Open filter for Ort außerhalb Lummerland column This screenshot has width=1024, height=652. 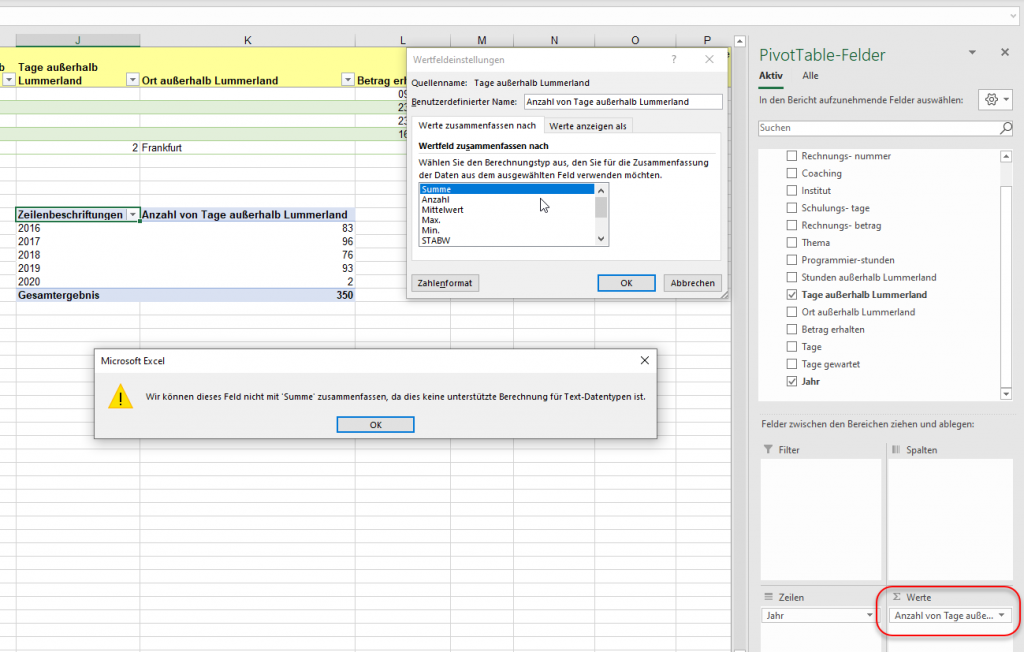pyautogui.click(x=347, y=80)
